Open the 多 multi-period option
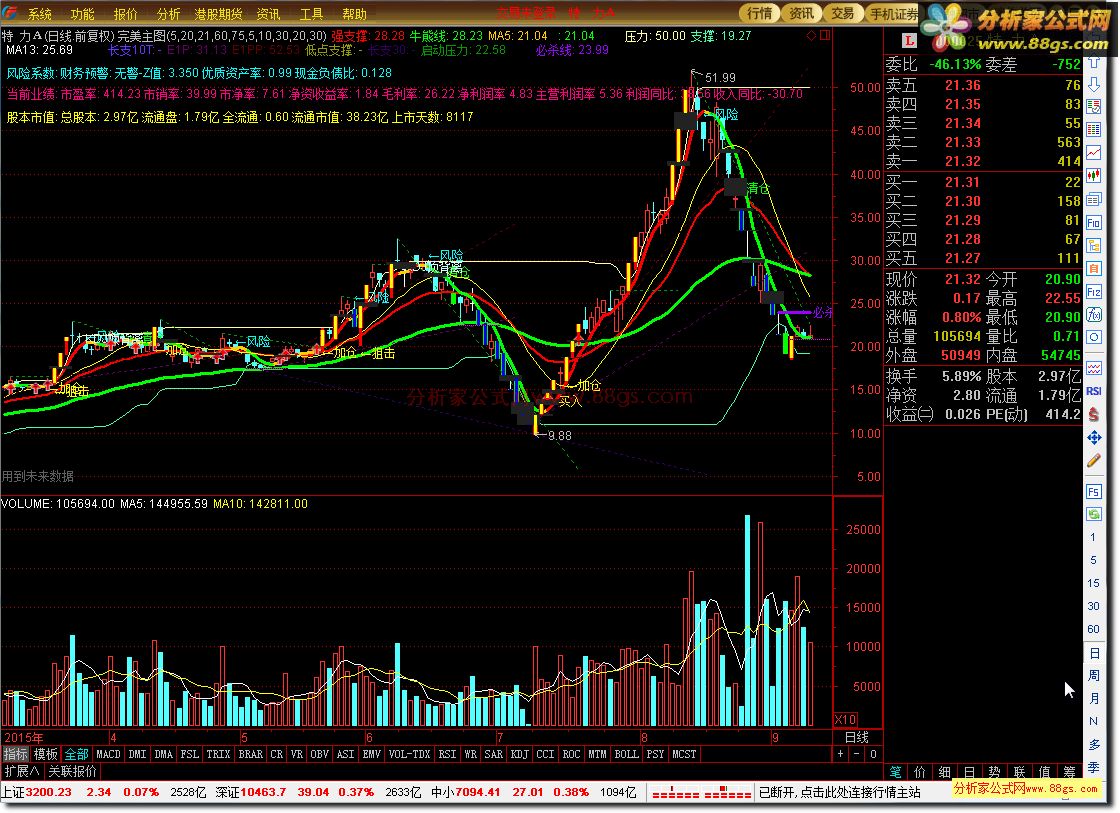Image resolution: width=1120 pixels, height=813 pixels. click(1094, 744)
